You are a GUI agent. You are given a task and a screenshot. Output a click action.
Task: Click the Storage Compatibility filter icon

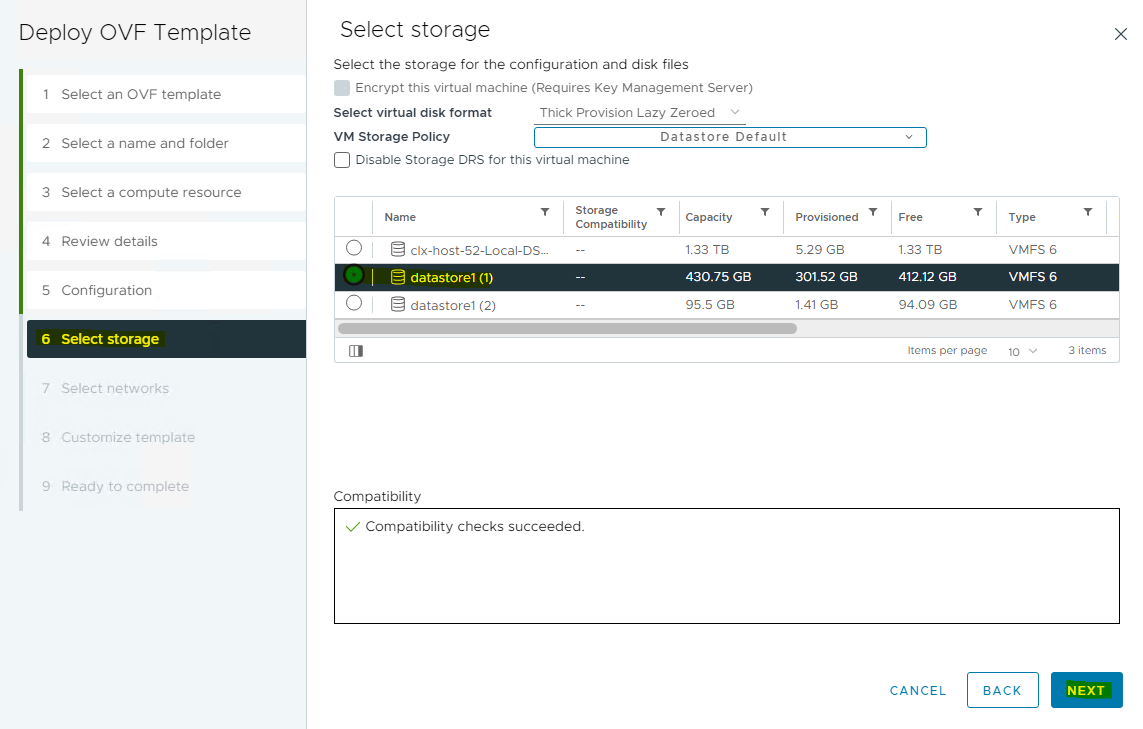(661, 212)
